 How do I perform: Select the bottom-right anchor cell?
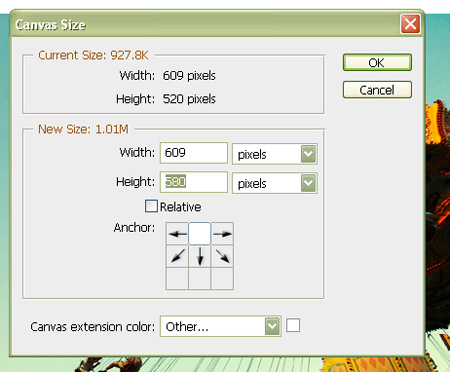222,278
